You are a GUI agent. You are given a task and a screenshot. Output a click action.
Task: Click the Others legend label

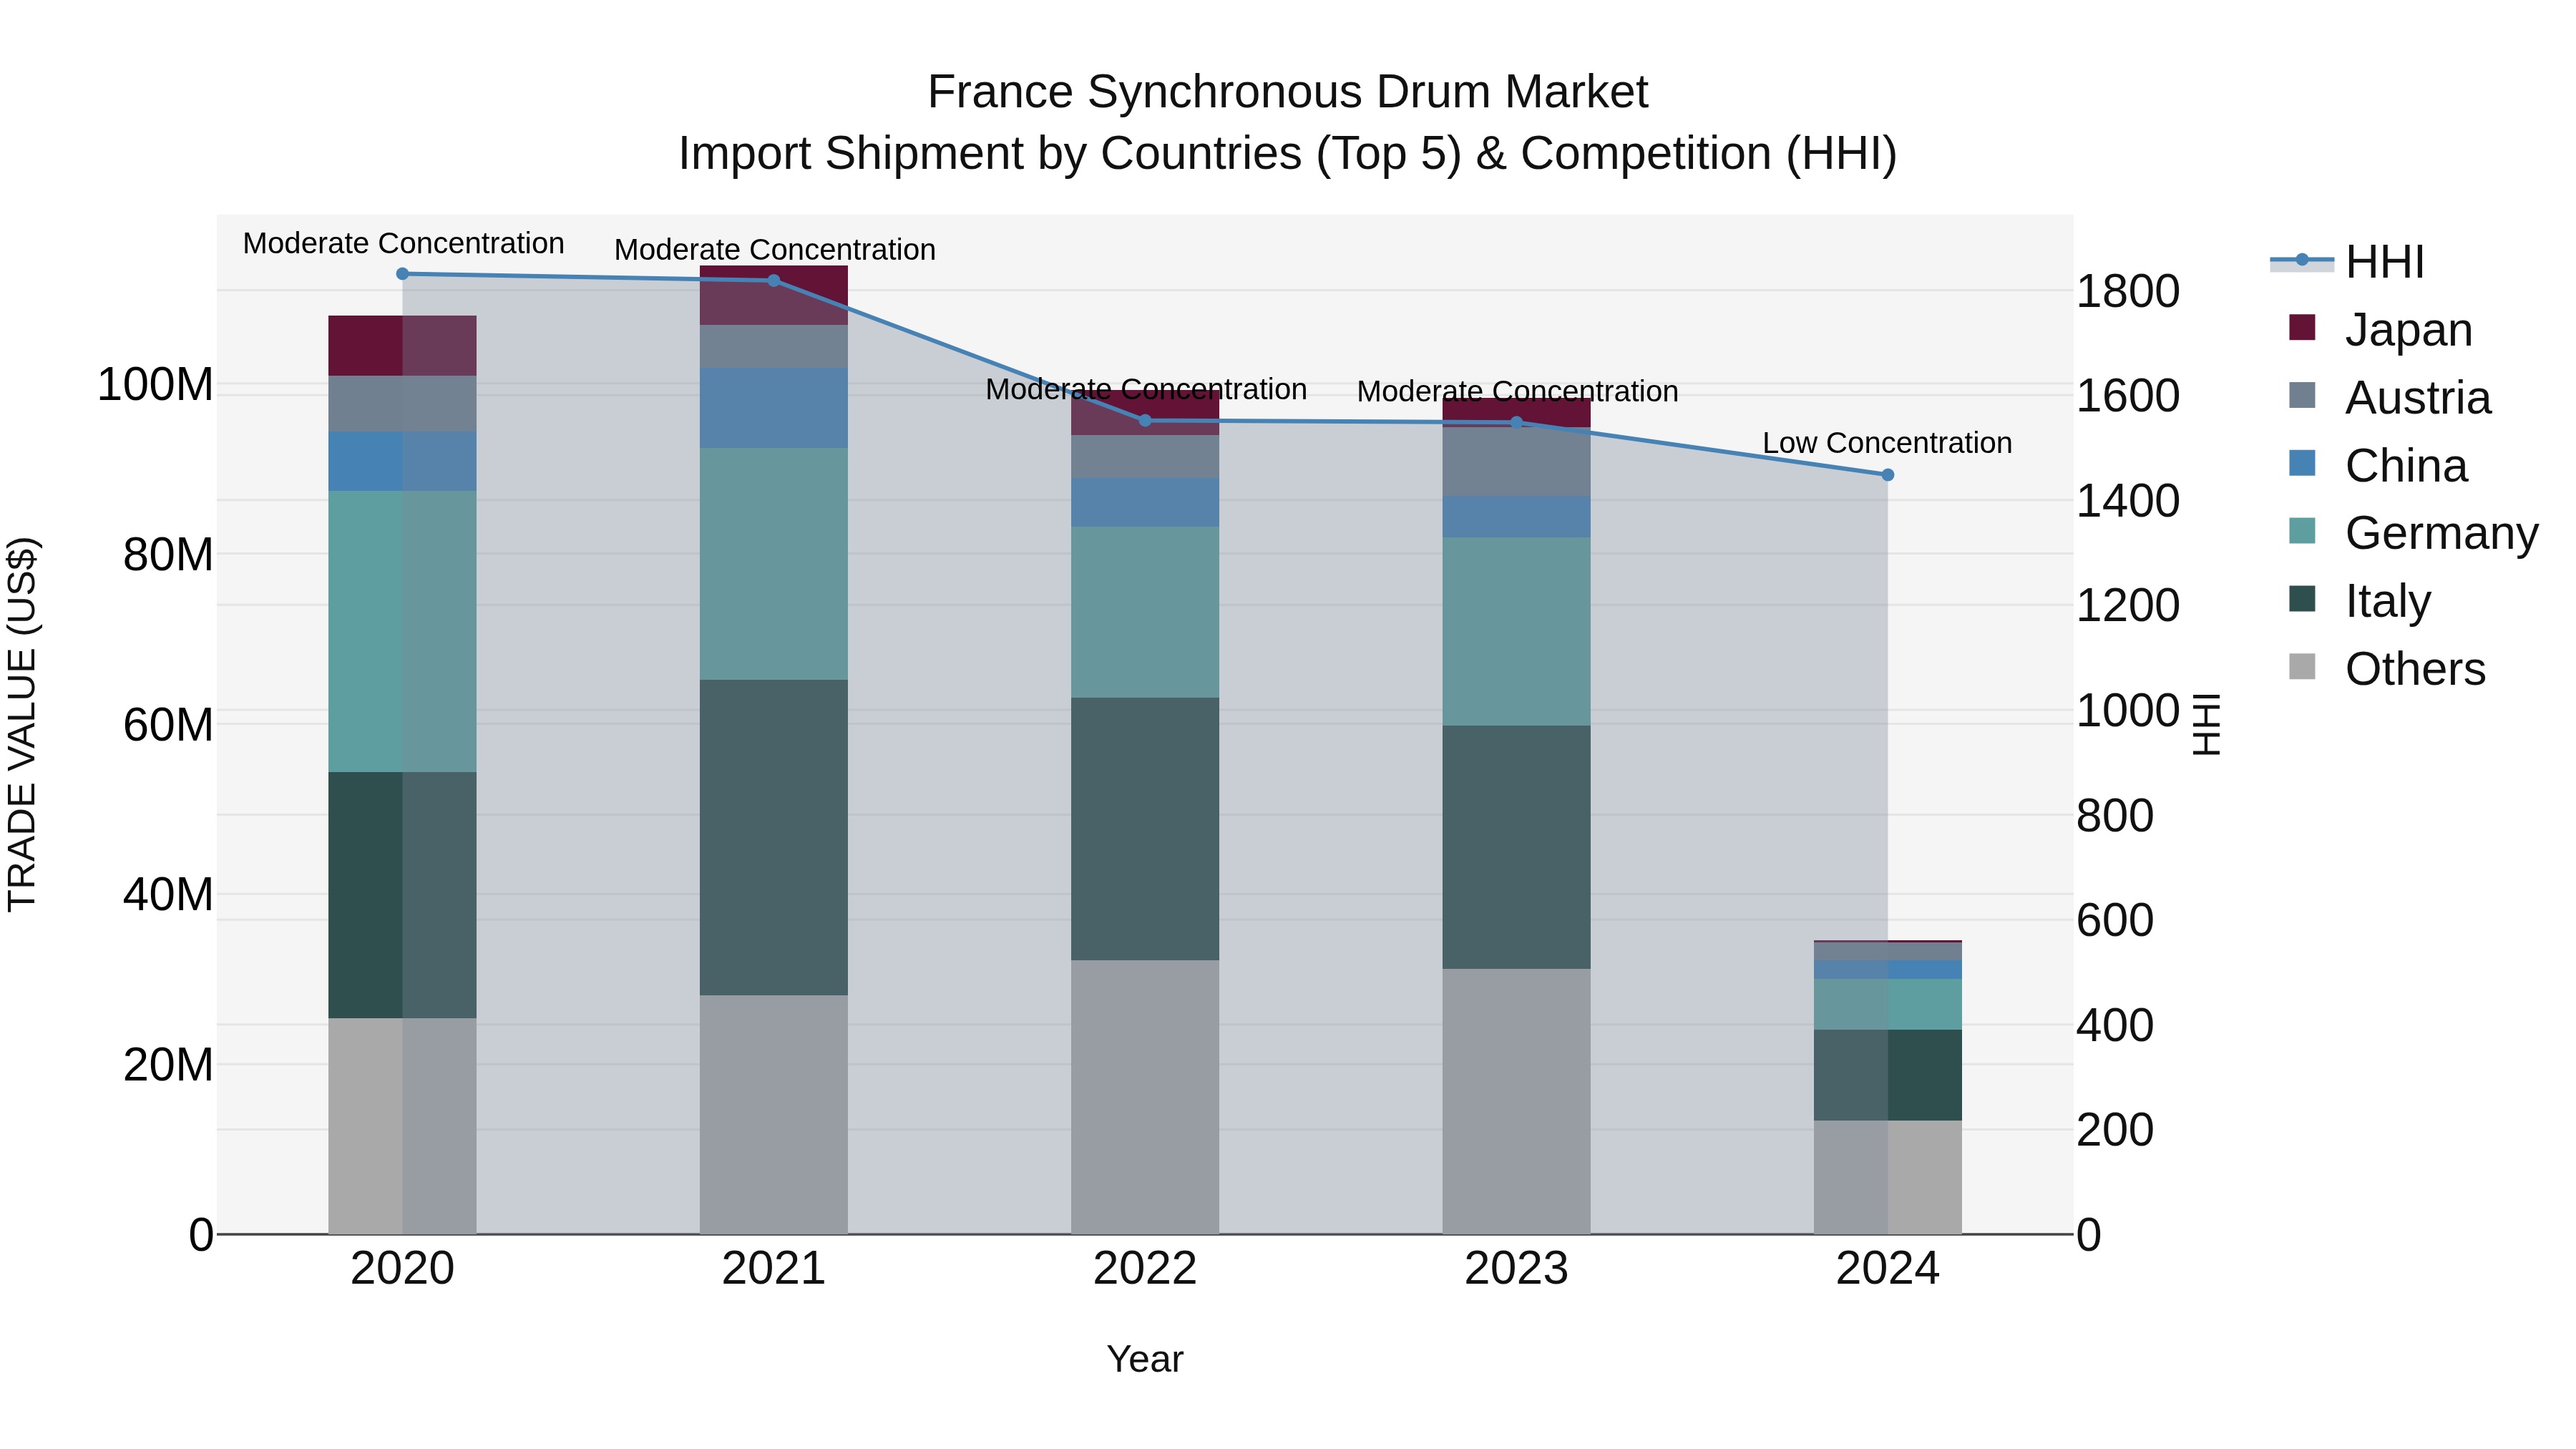click(2415, 669)
